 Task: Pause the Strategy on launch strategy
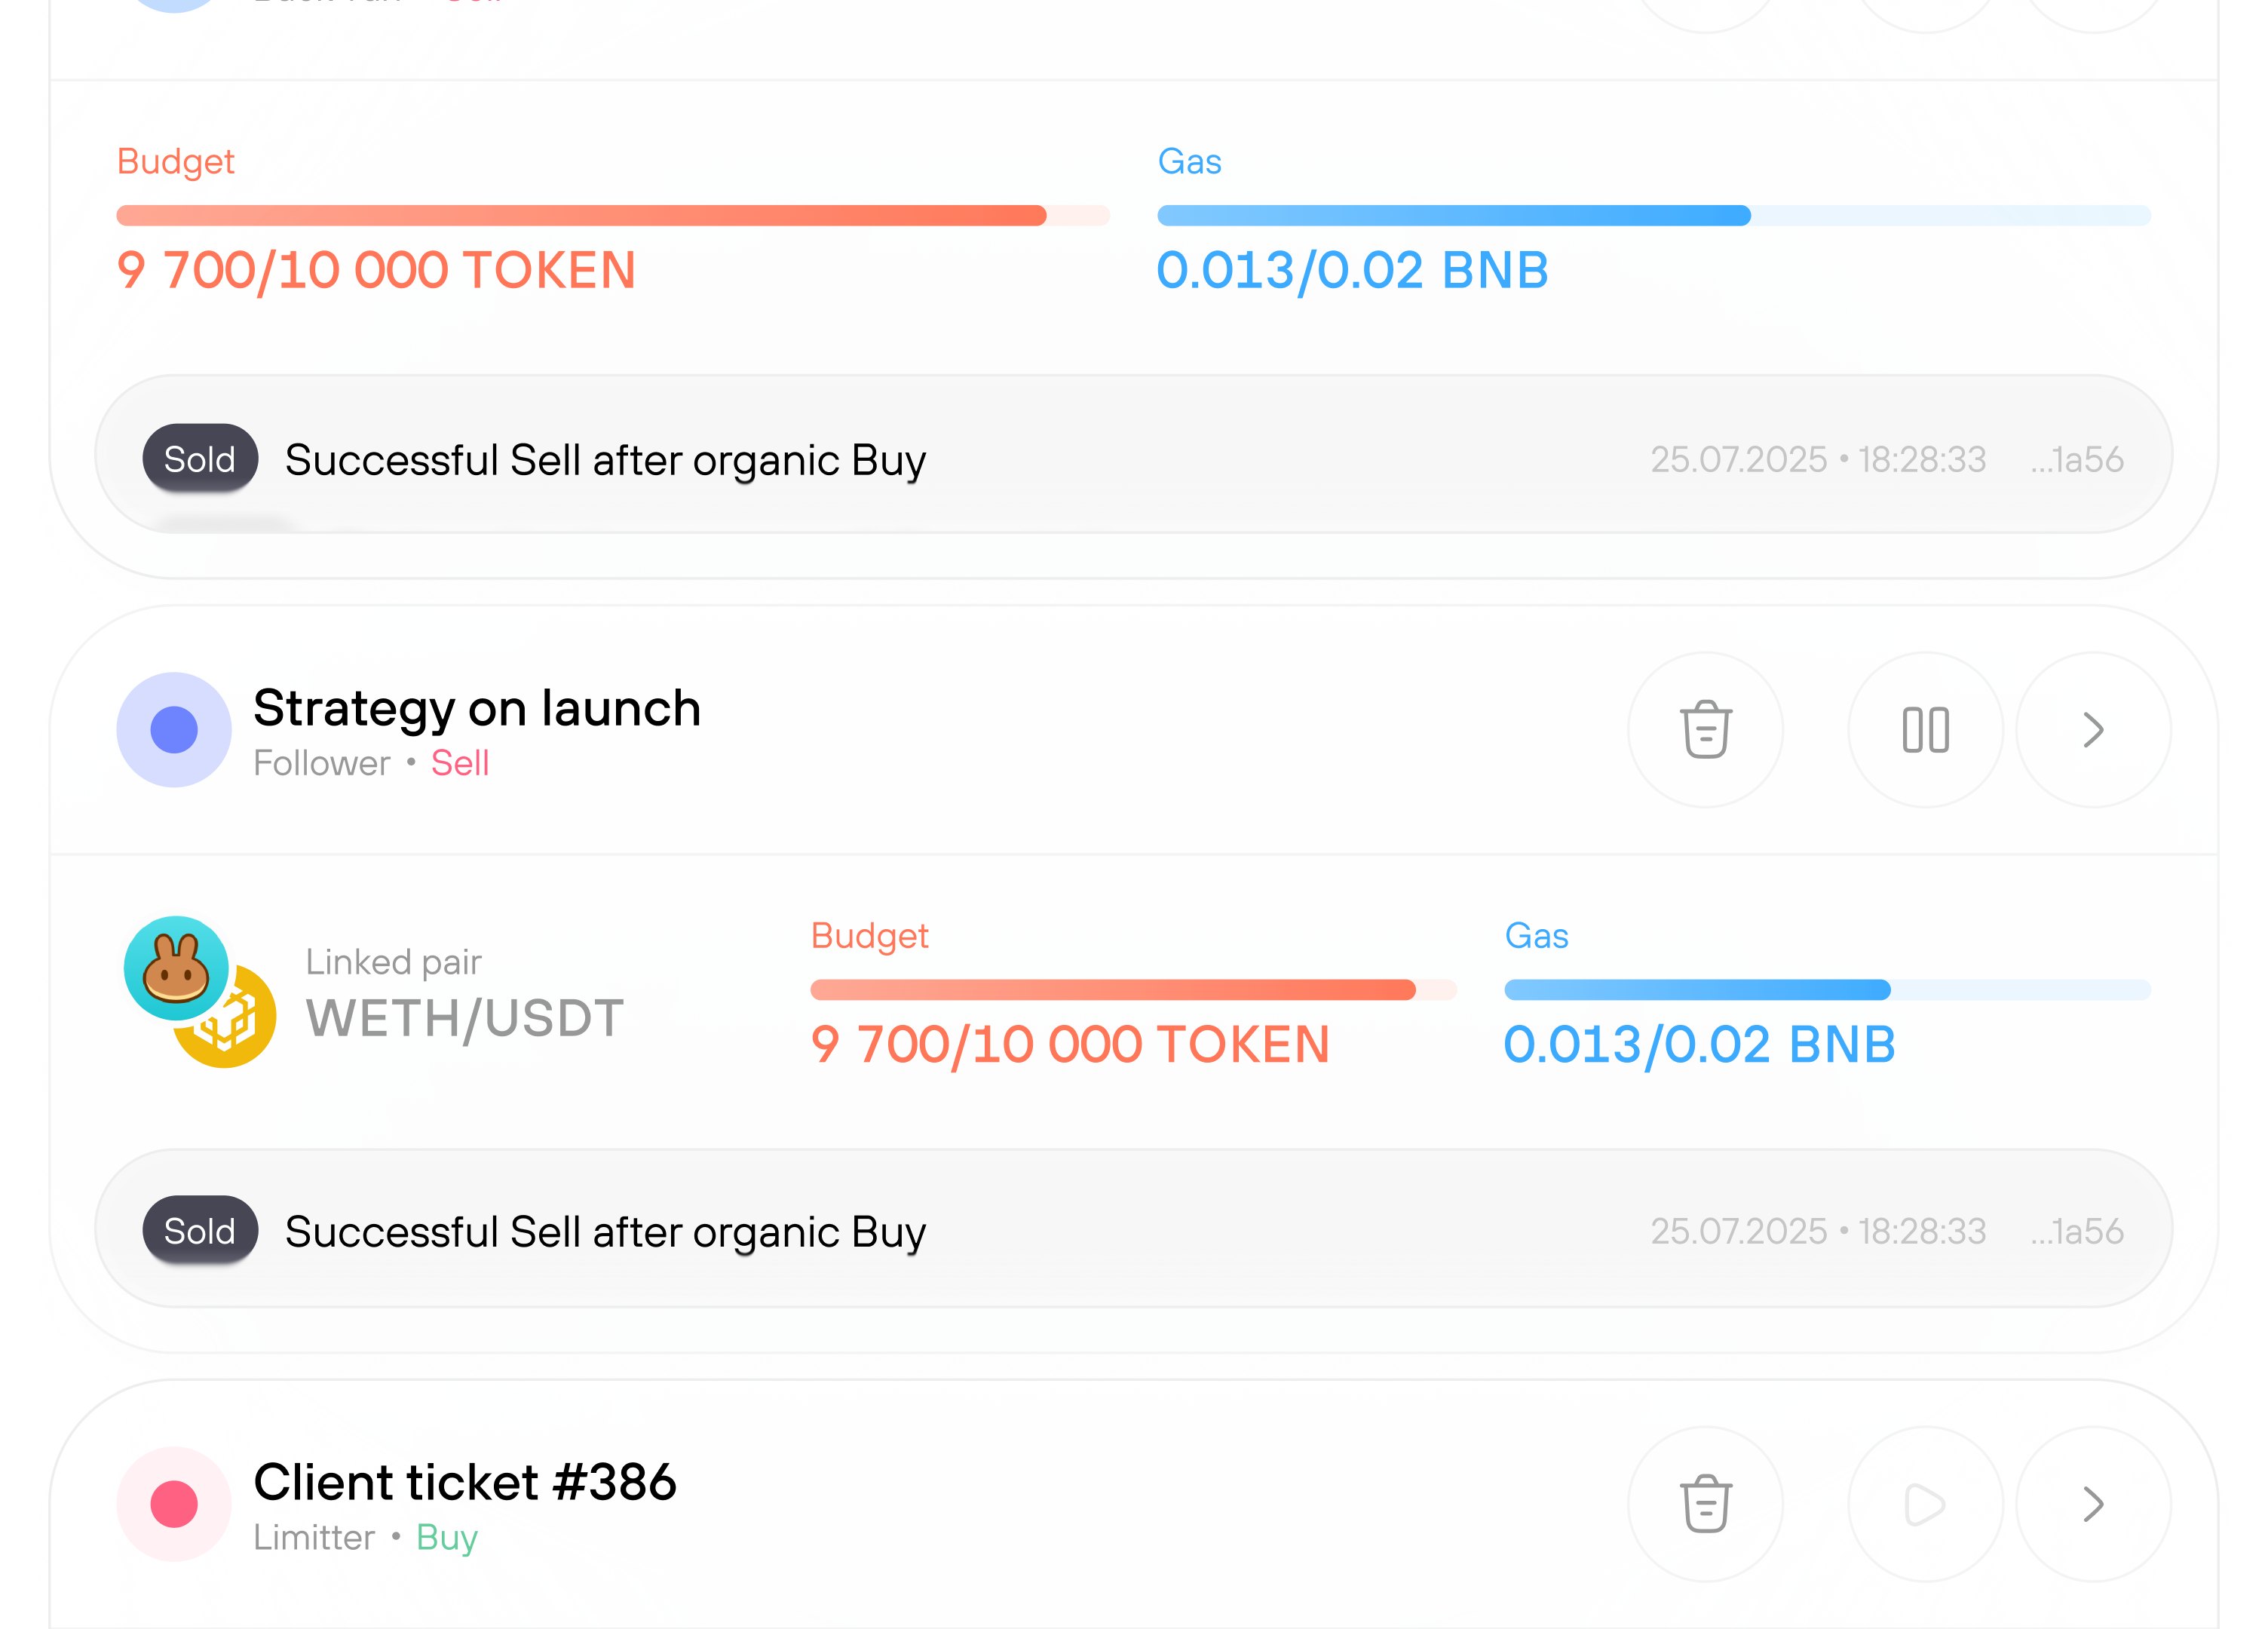coord(1925,730)
